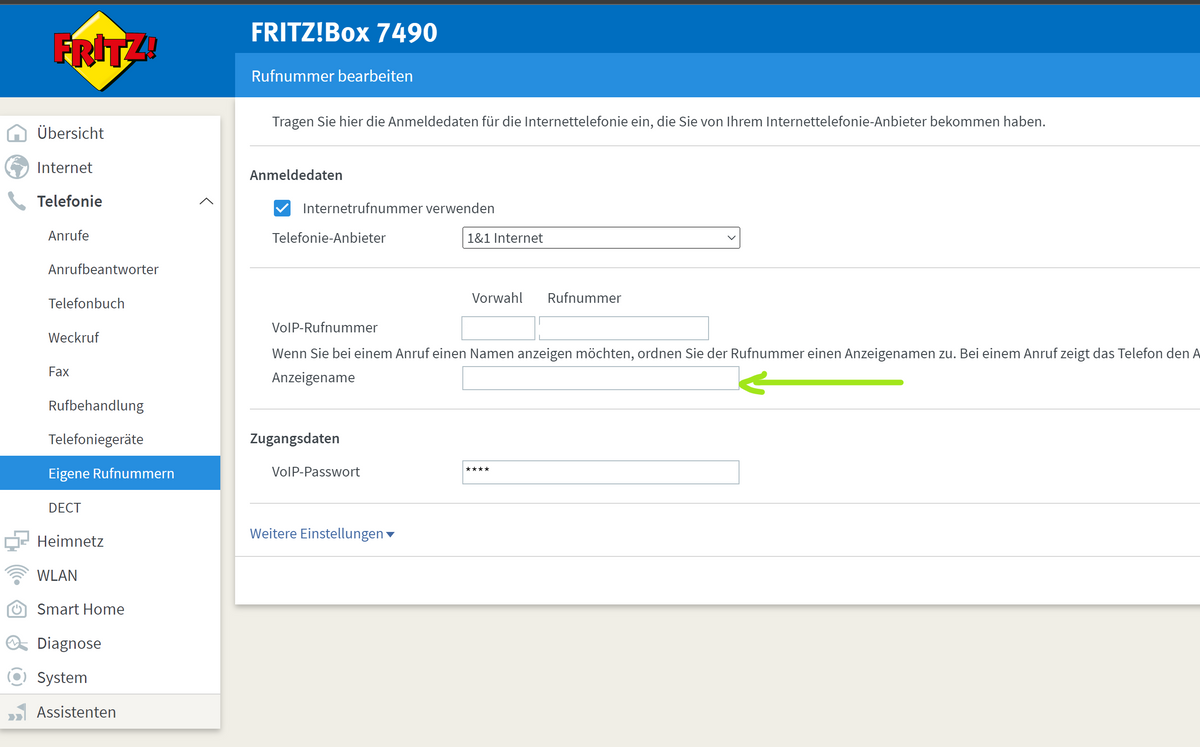Image resolution: width=1200 pixels, height=747 pixels.
Task: Click the Anmeldedaten section heading
Action: (x=296, y=175)
